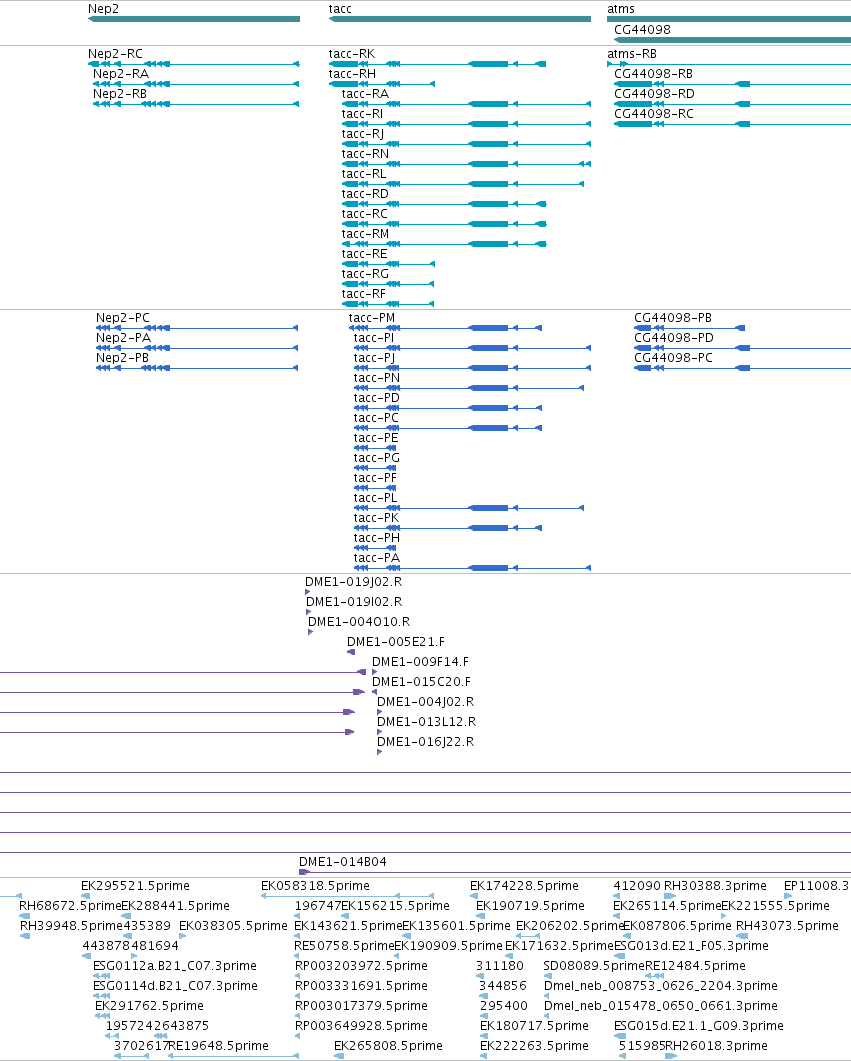Select the atms gene bar
The image size is (851, 1061).
click(x=729, y=19)
